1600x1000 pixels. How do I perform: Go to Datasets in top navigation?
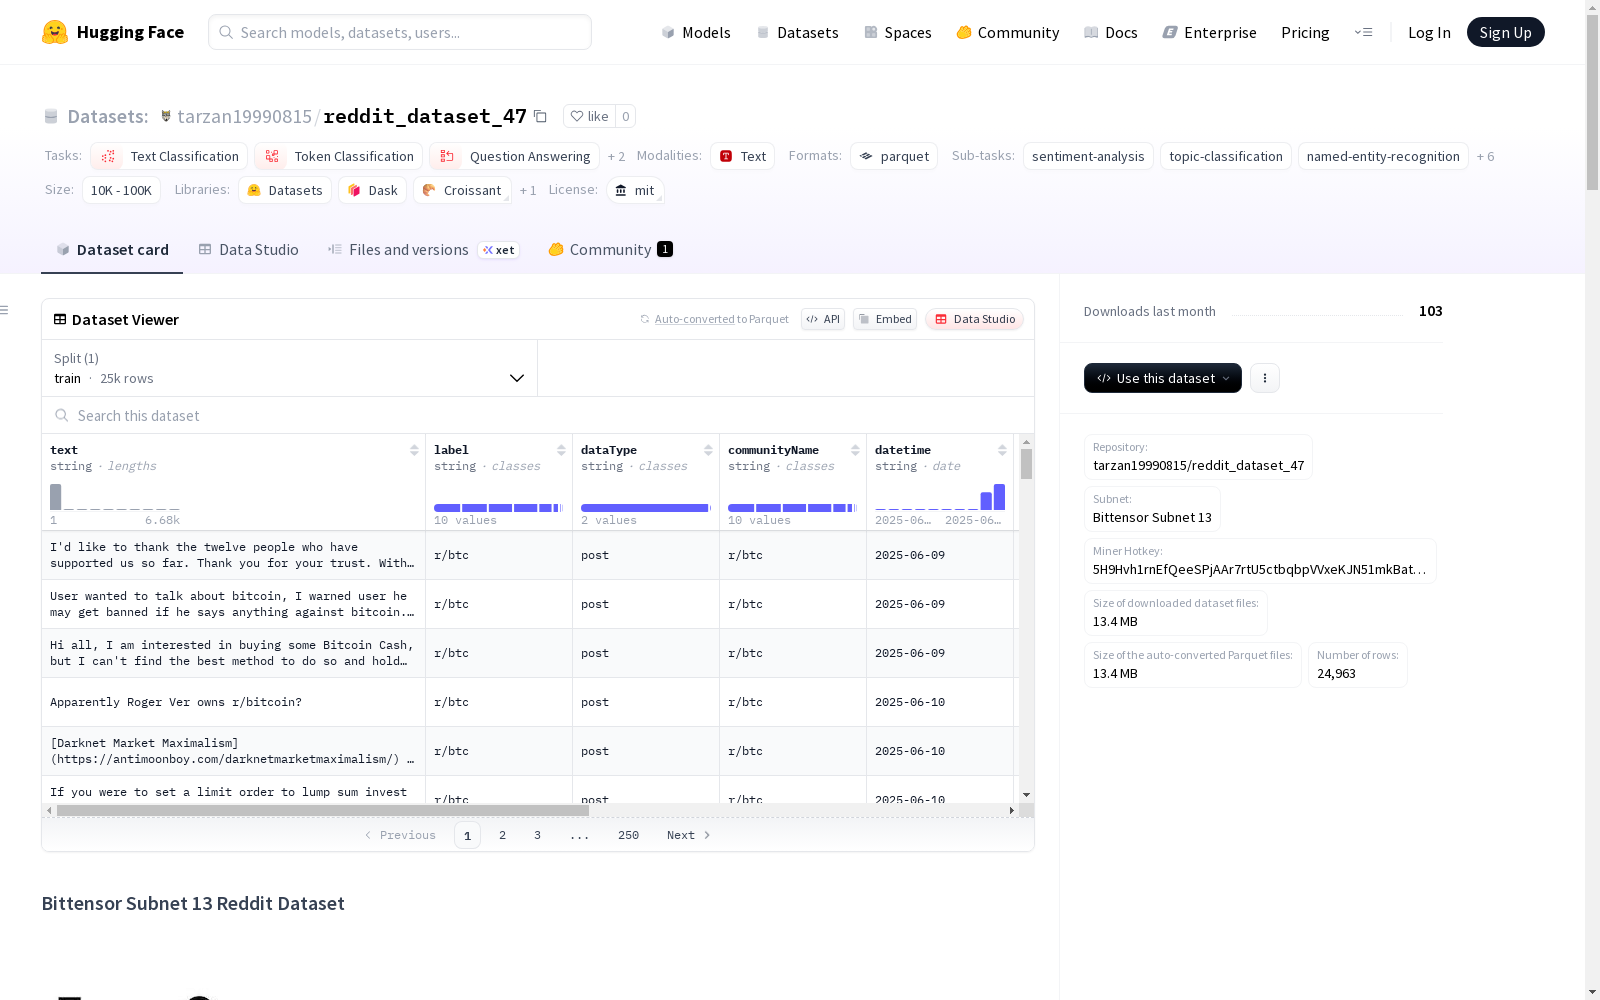pos(797,32)
